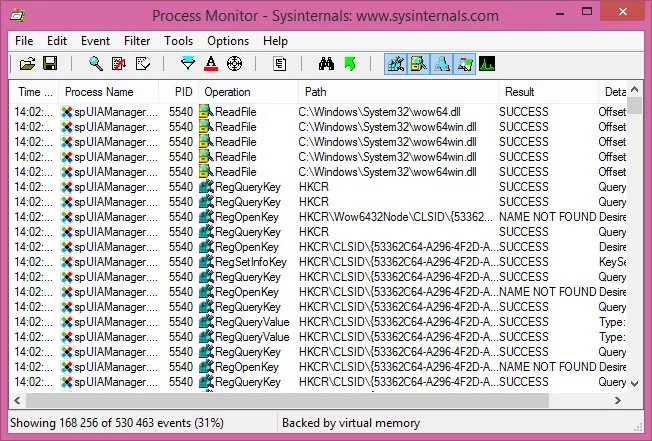Click the Time column header
The image size is (652, 441).
[x=34, y=92]
